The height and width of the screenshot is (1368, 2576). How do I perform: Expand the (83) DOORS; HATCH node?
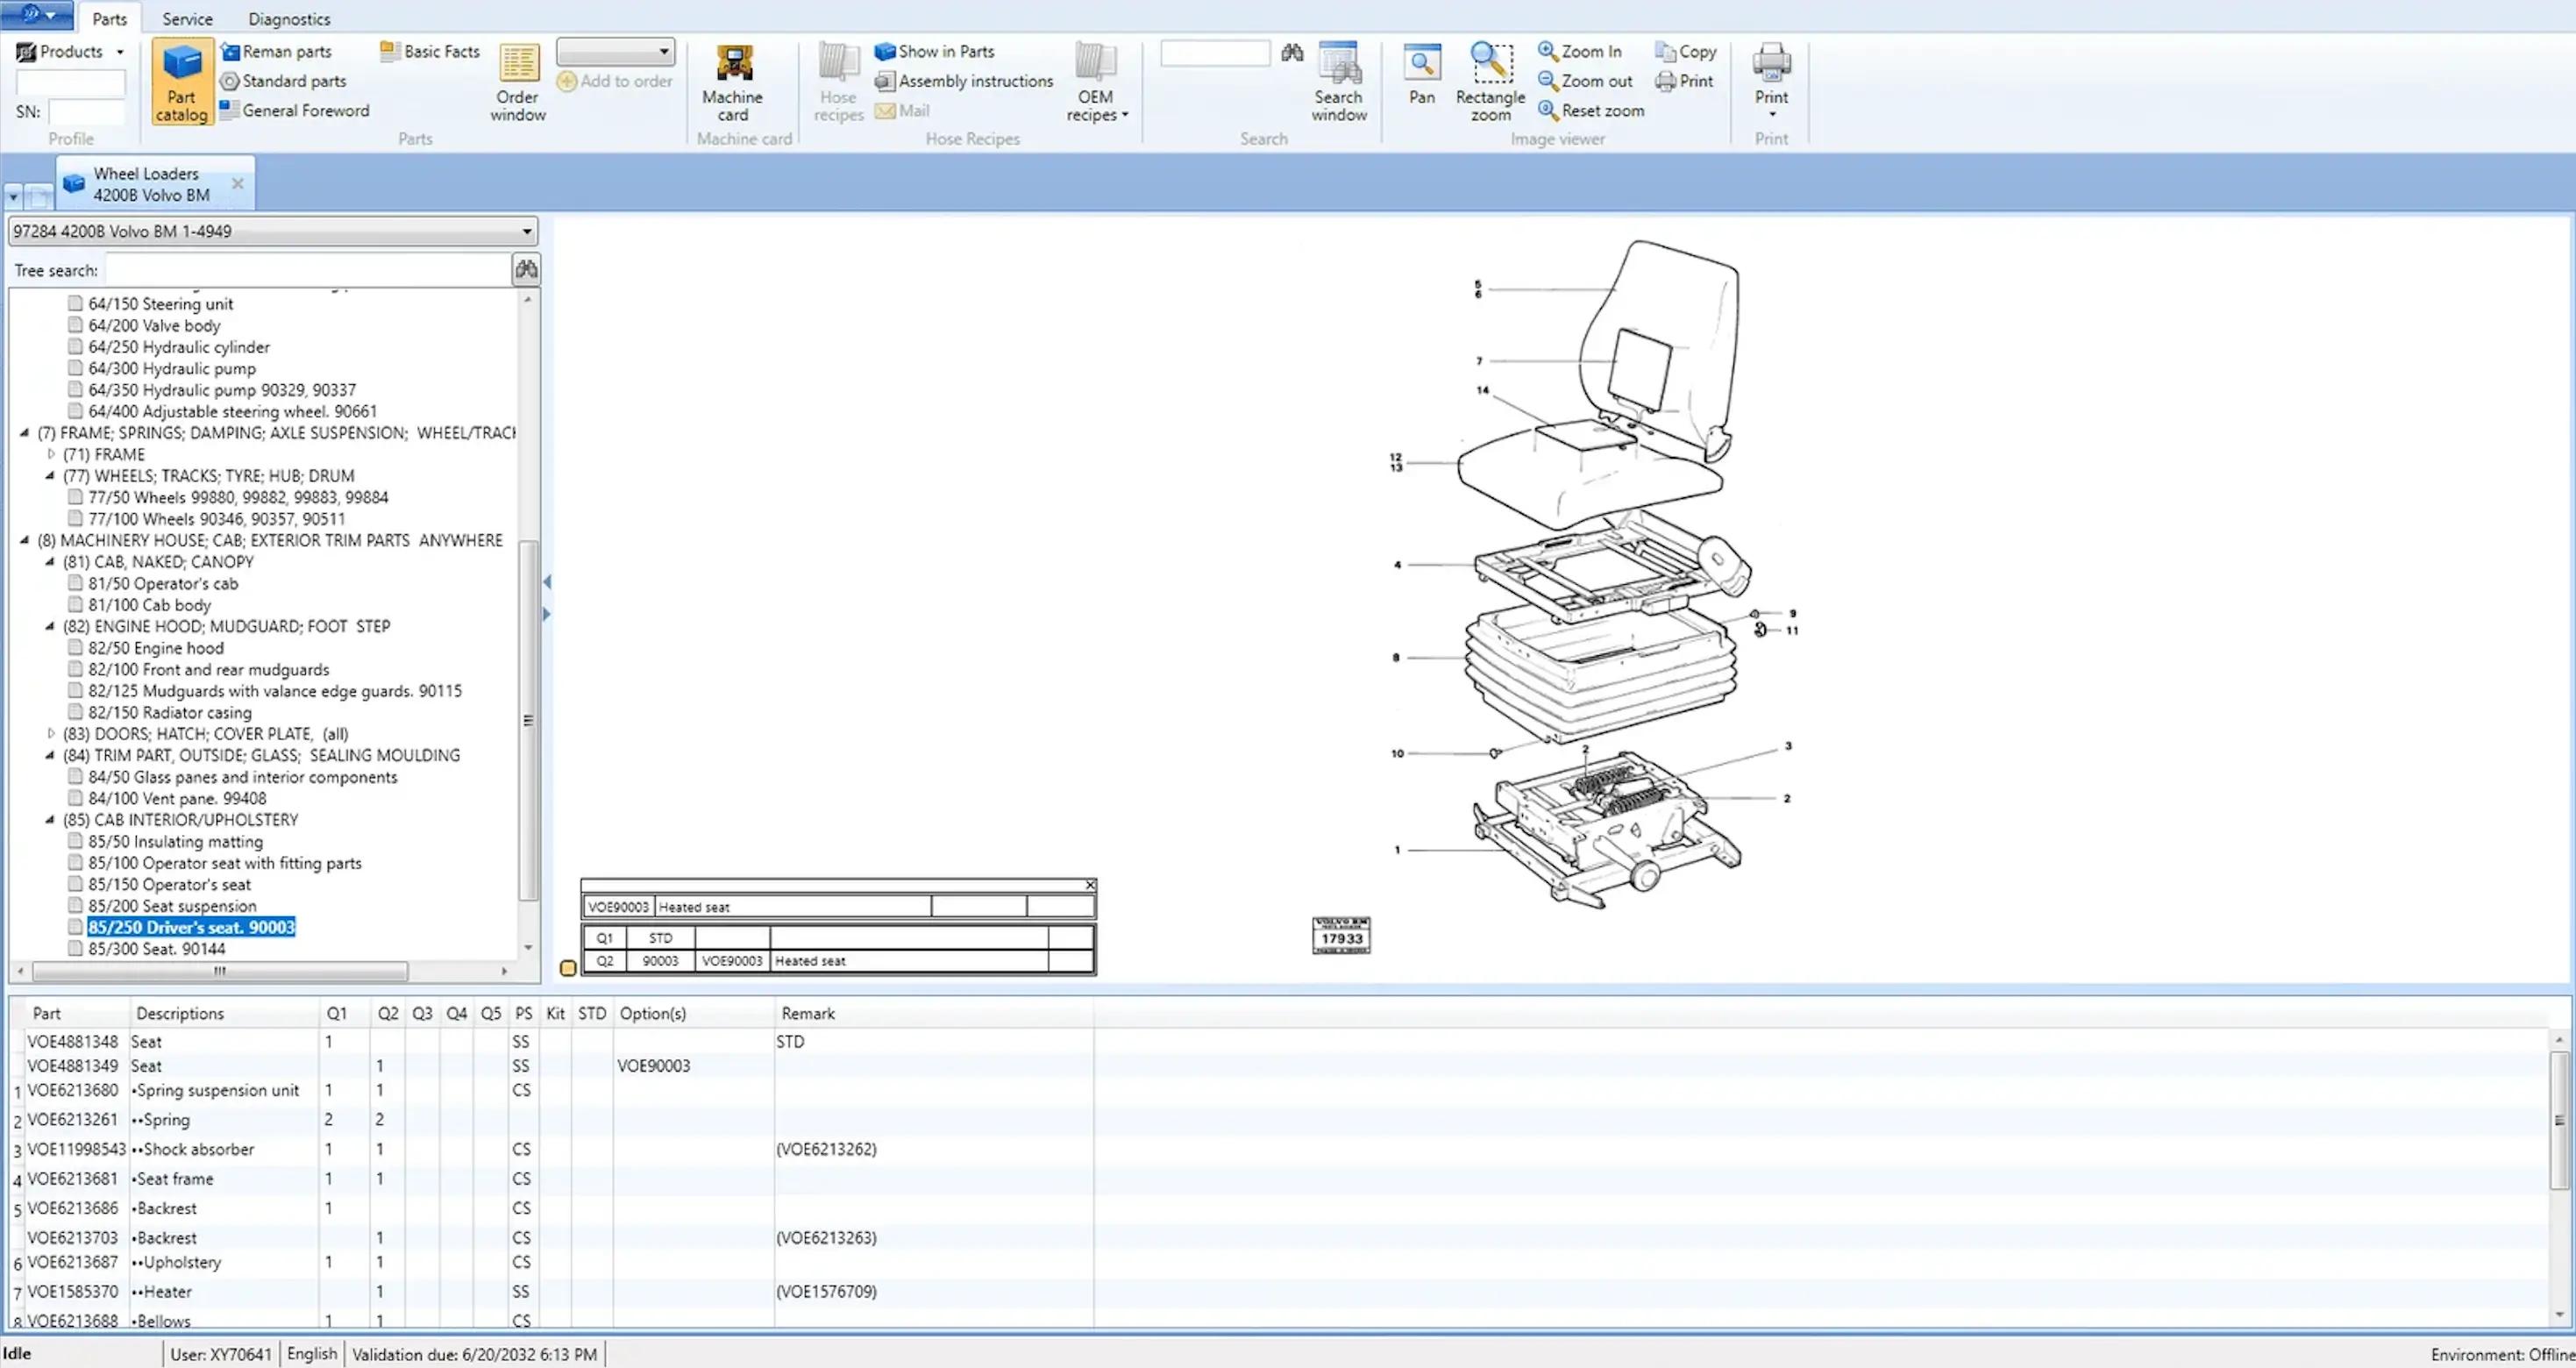[x=50, y=734]
